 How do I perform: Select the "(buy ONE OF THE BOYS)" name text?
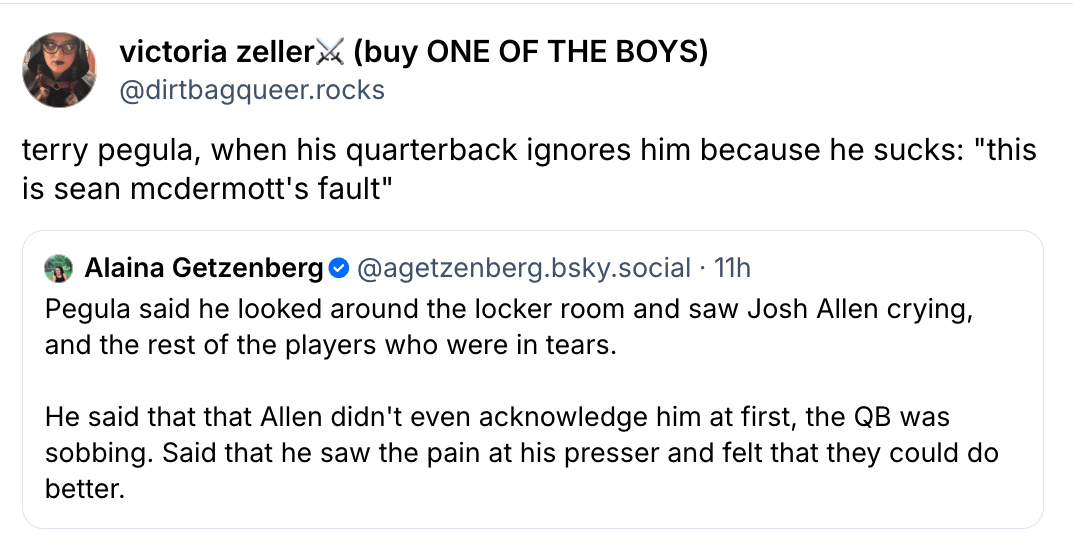tap(530, 52)
